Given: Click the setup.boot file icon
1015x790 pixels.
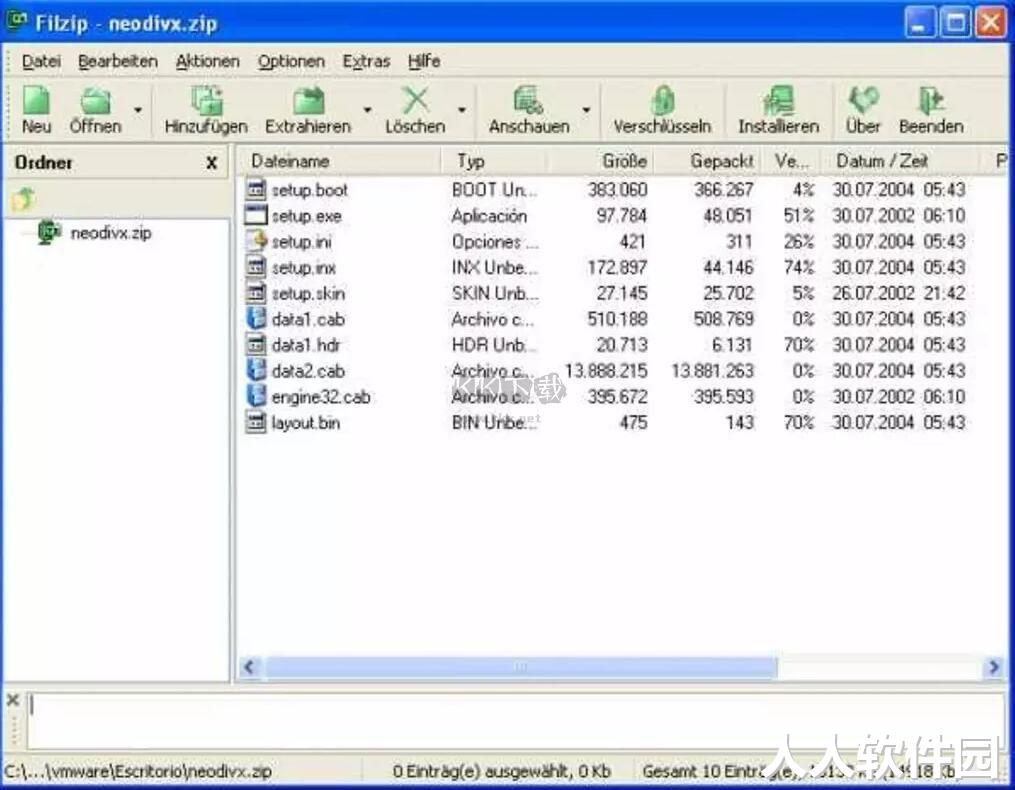Looking at the screenshot, I should click(x=256, y=190).
